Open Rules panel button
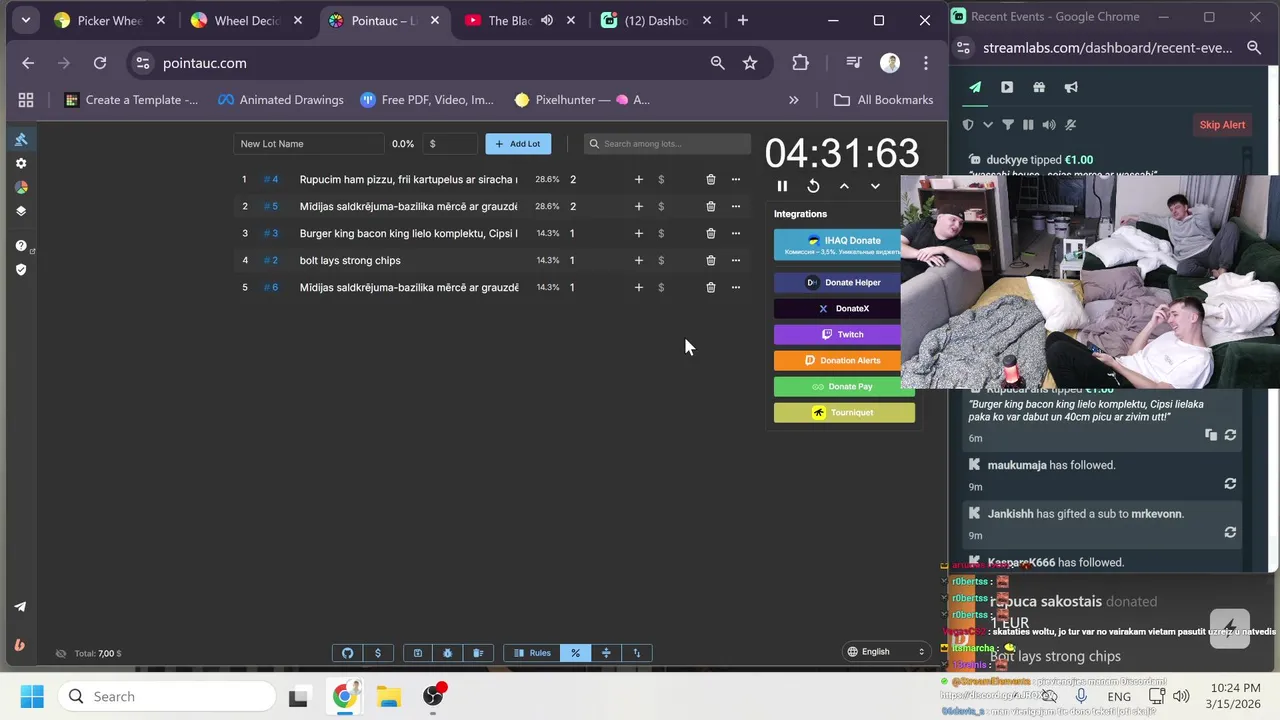The height and width of the screenshot is (720, 1280). 532,653
